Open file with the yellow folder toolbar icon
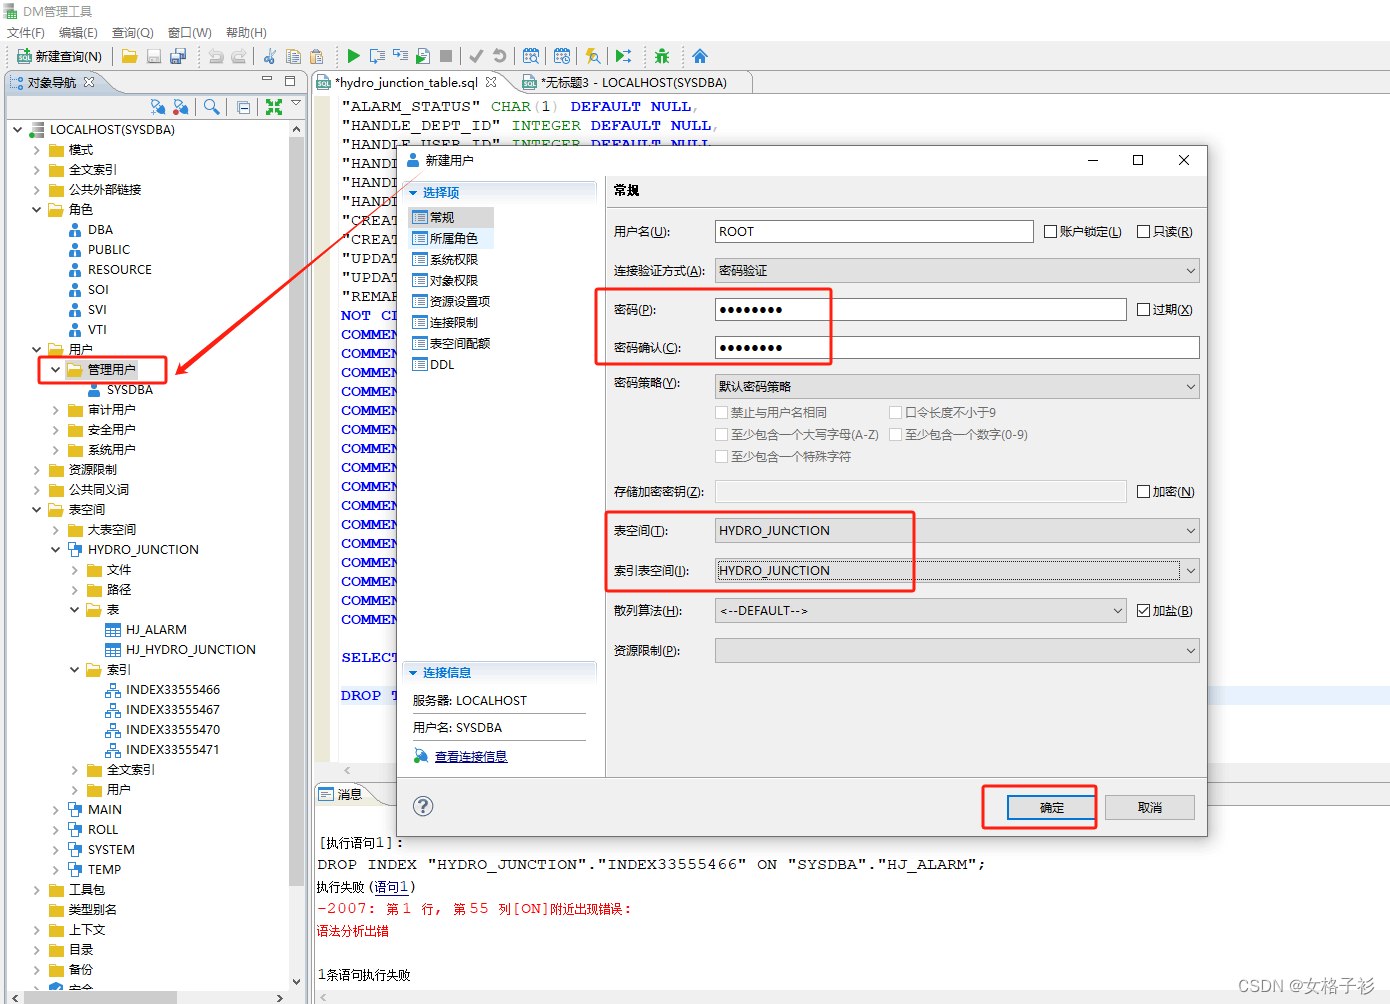1390x1004 pixels. pyautogui.click(x=130, y=56)
